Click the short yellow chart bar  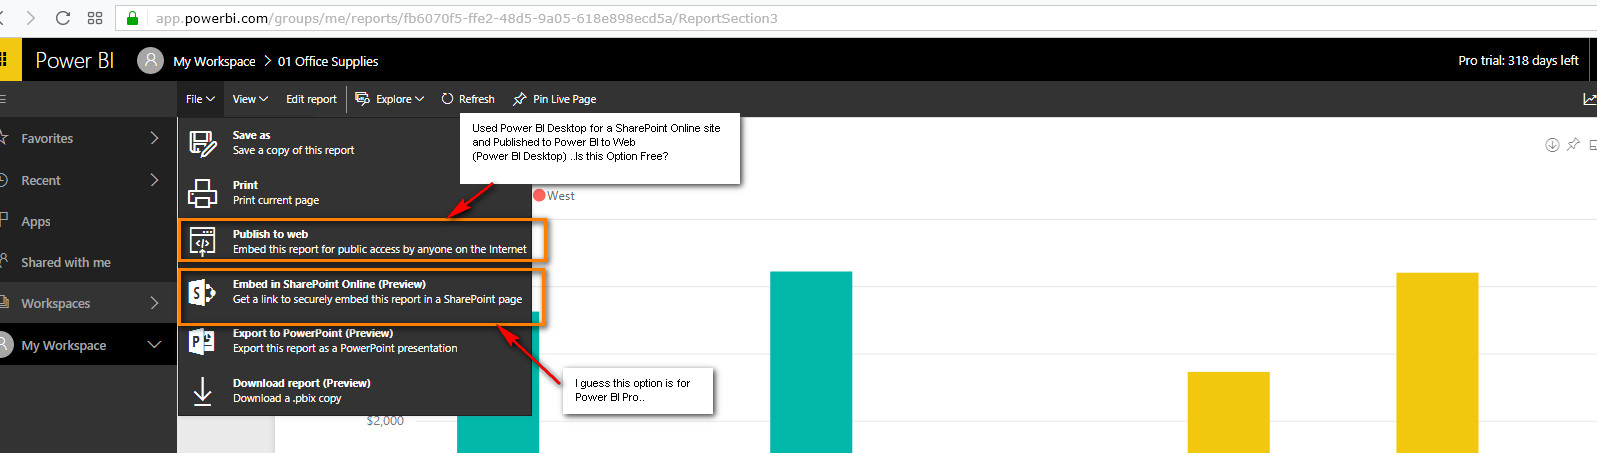pyautogui.click(x=1228, y=412)
